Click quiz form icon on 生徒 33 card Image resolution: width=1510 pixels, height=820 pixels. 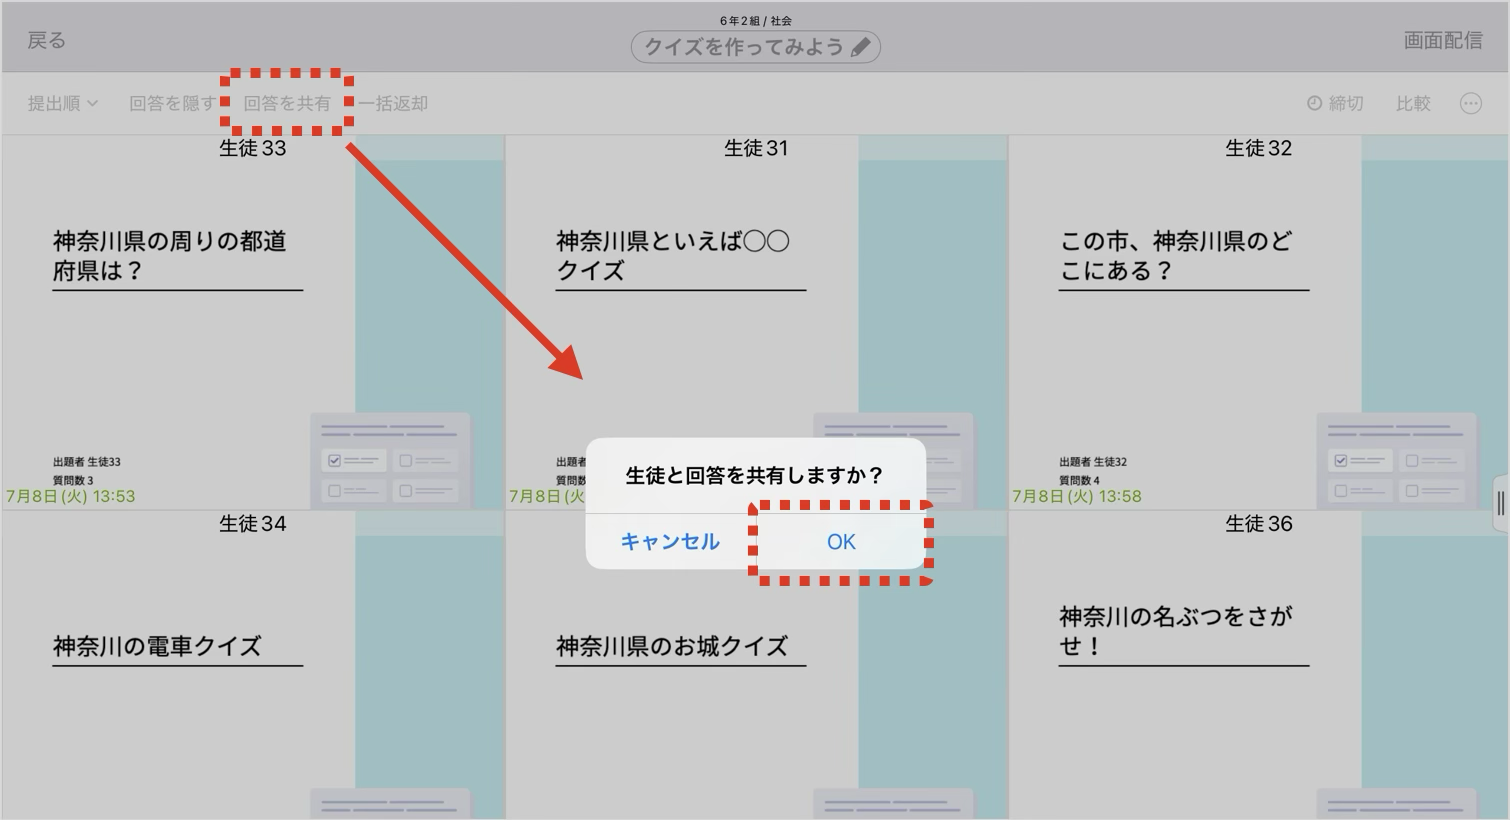(x=390, y=460)
